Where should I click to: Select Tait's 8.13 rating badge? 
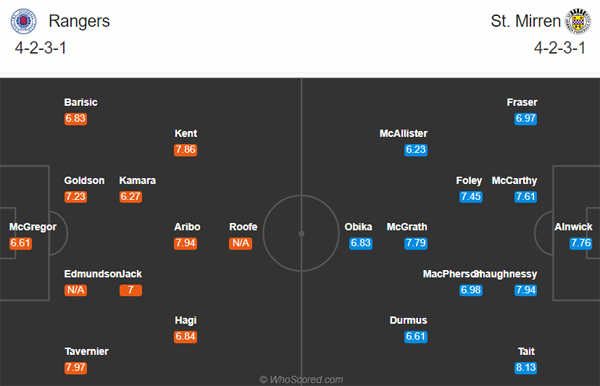[x=526, y=368]
